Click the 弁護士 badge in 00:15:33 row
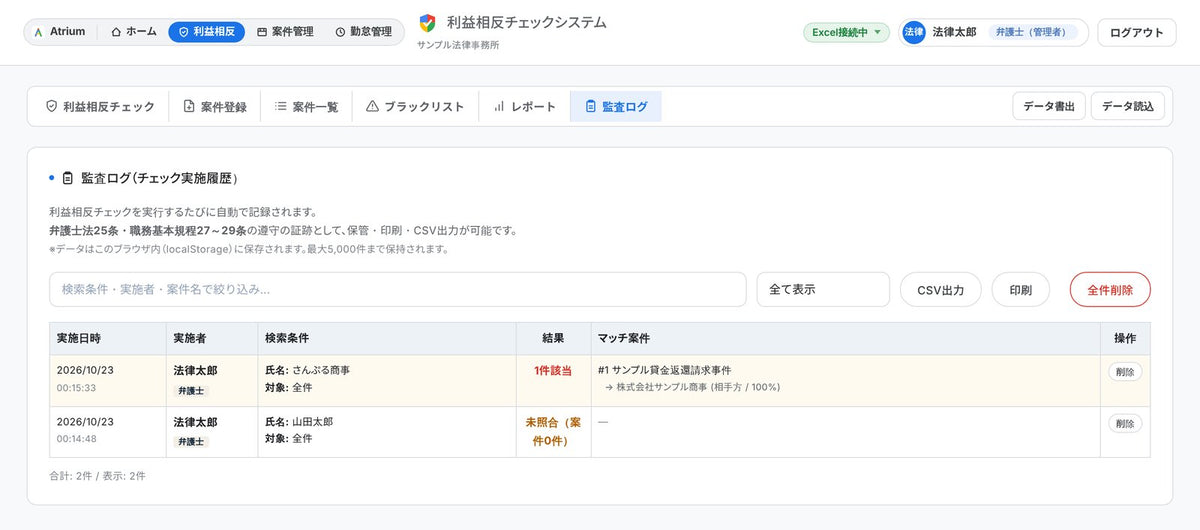 coord(191,390)
